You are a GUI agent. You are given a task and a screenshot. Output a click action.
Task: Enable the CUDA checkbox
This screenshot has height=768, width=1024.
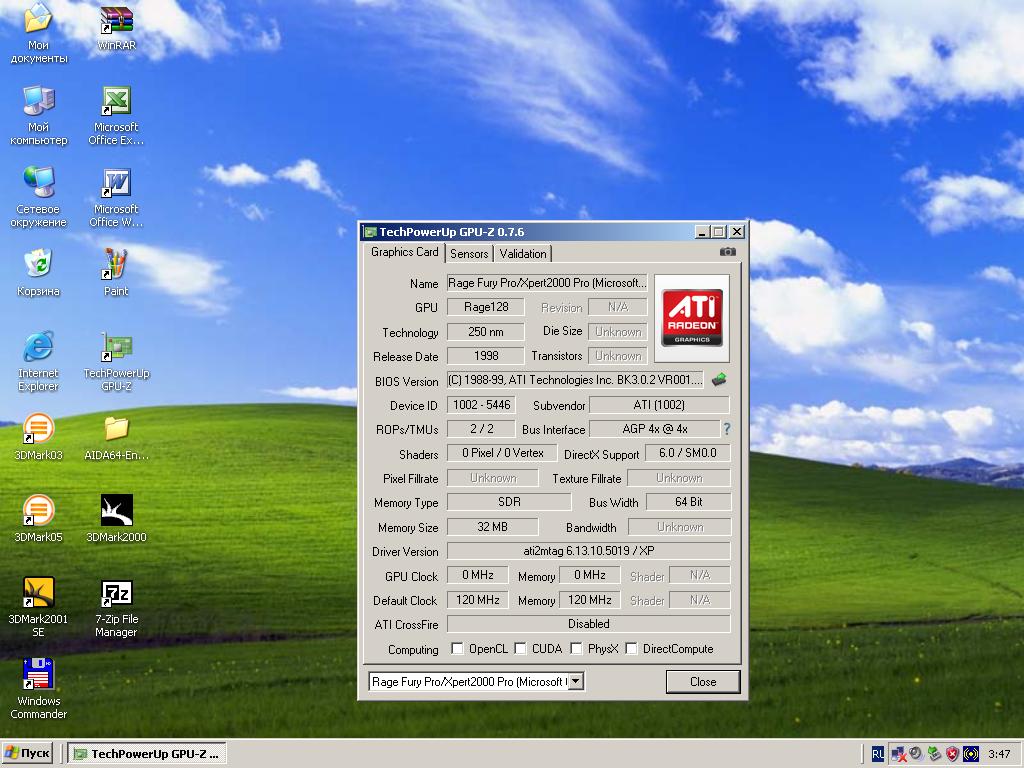[520, 648]
